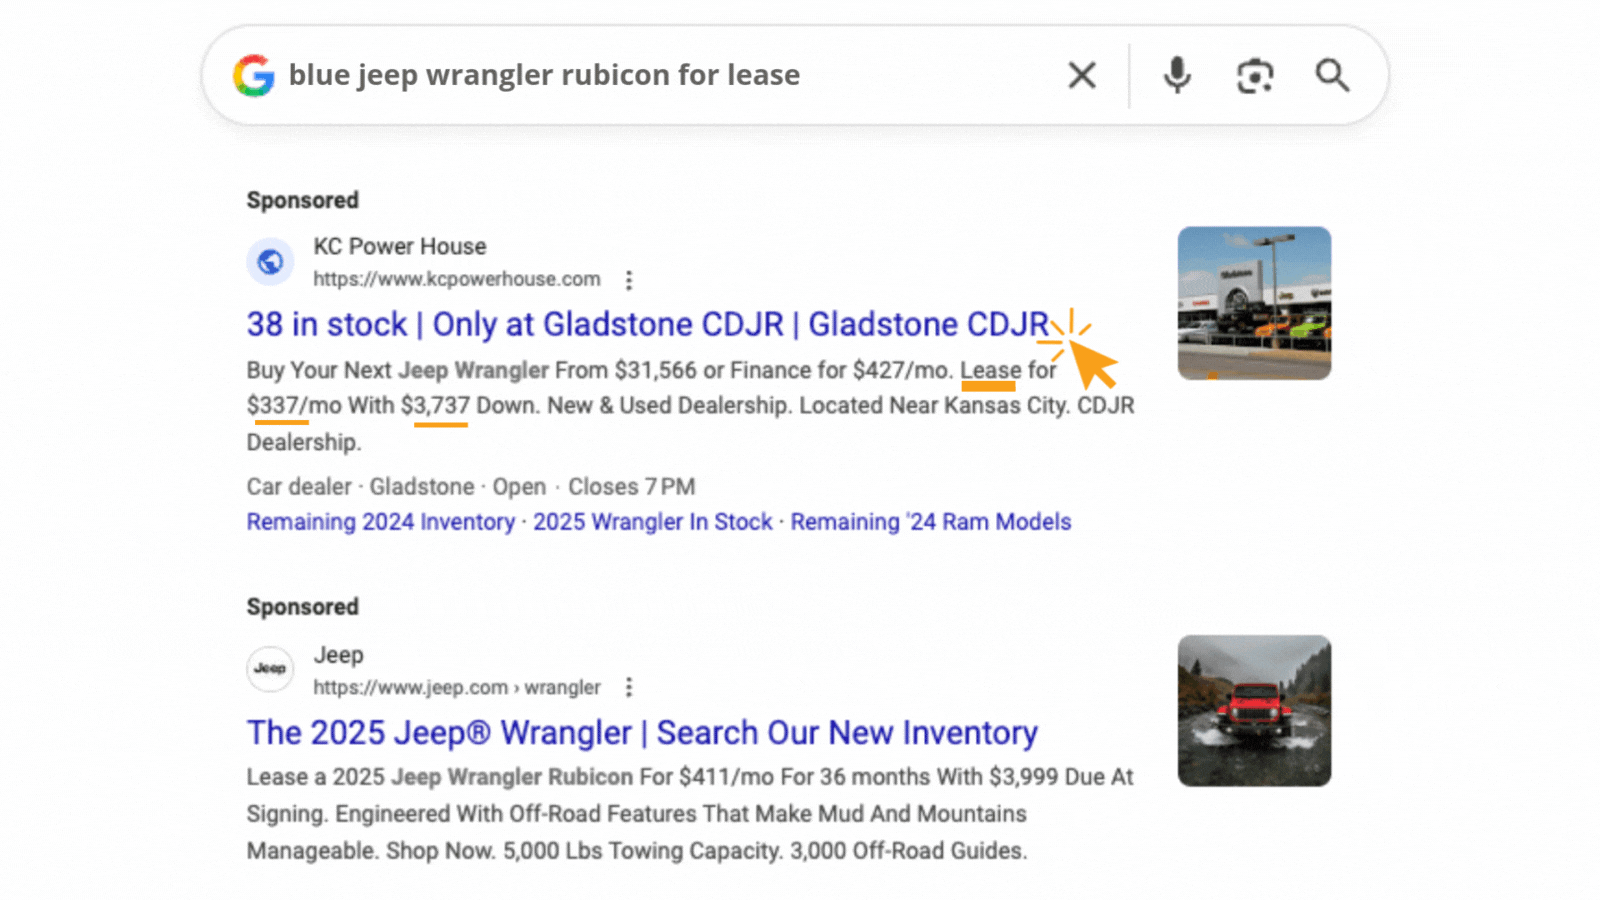This screenshot has width=1600, height=900.
Task: Clear the search query with the X icon
Action: (x=1081, y=74)
